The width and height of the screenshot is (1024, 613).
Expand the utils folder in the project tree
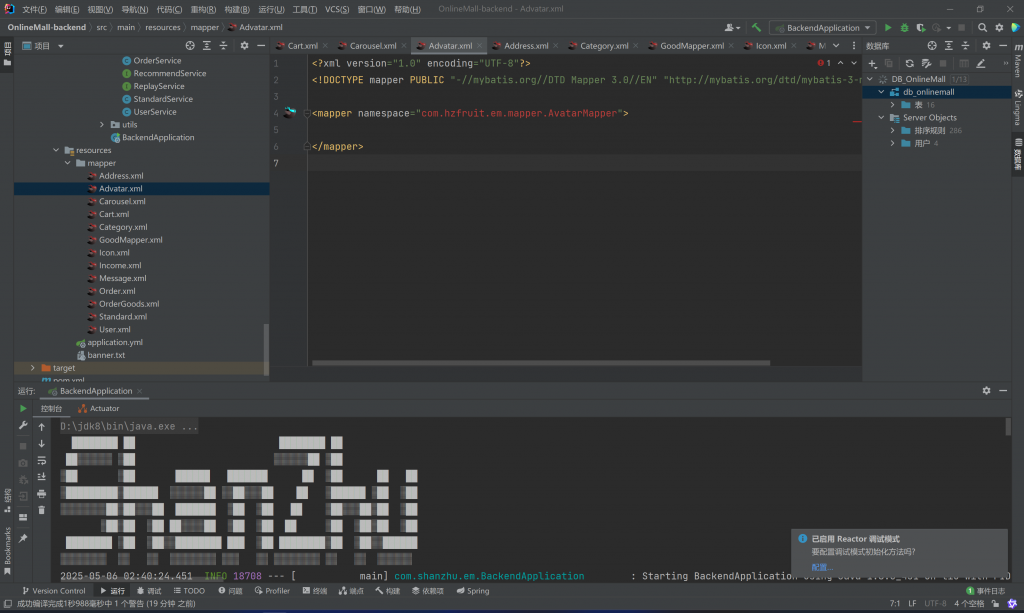click(102, 125)
